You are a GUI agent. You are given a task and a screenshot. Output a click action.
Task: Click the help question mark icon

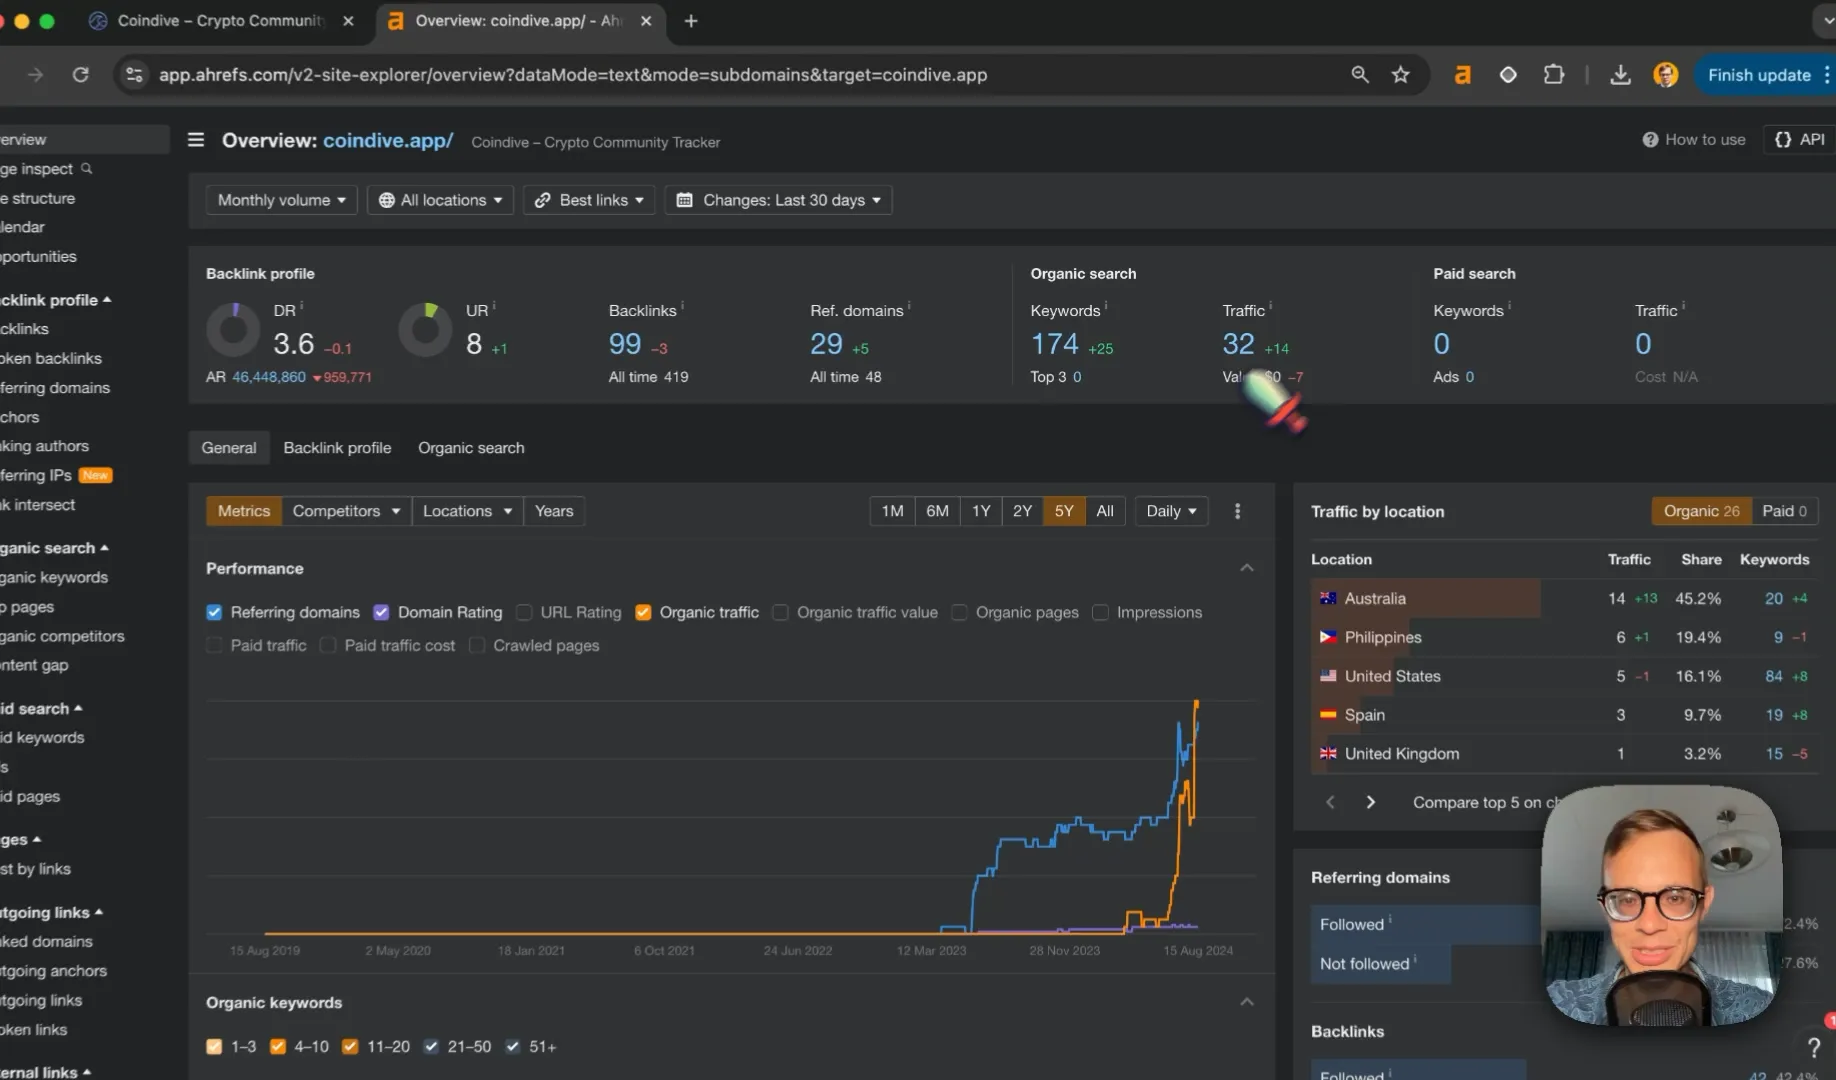1813,1047
